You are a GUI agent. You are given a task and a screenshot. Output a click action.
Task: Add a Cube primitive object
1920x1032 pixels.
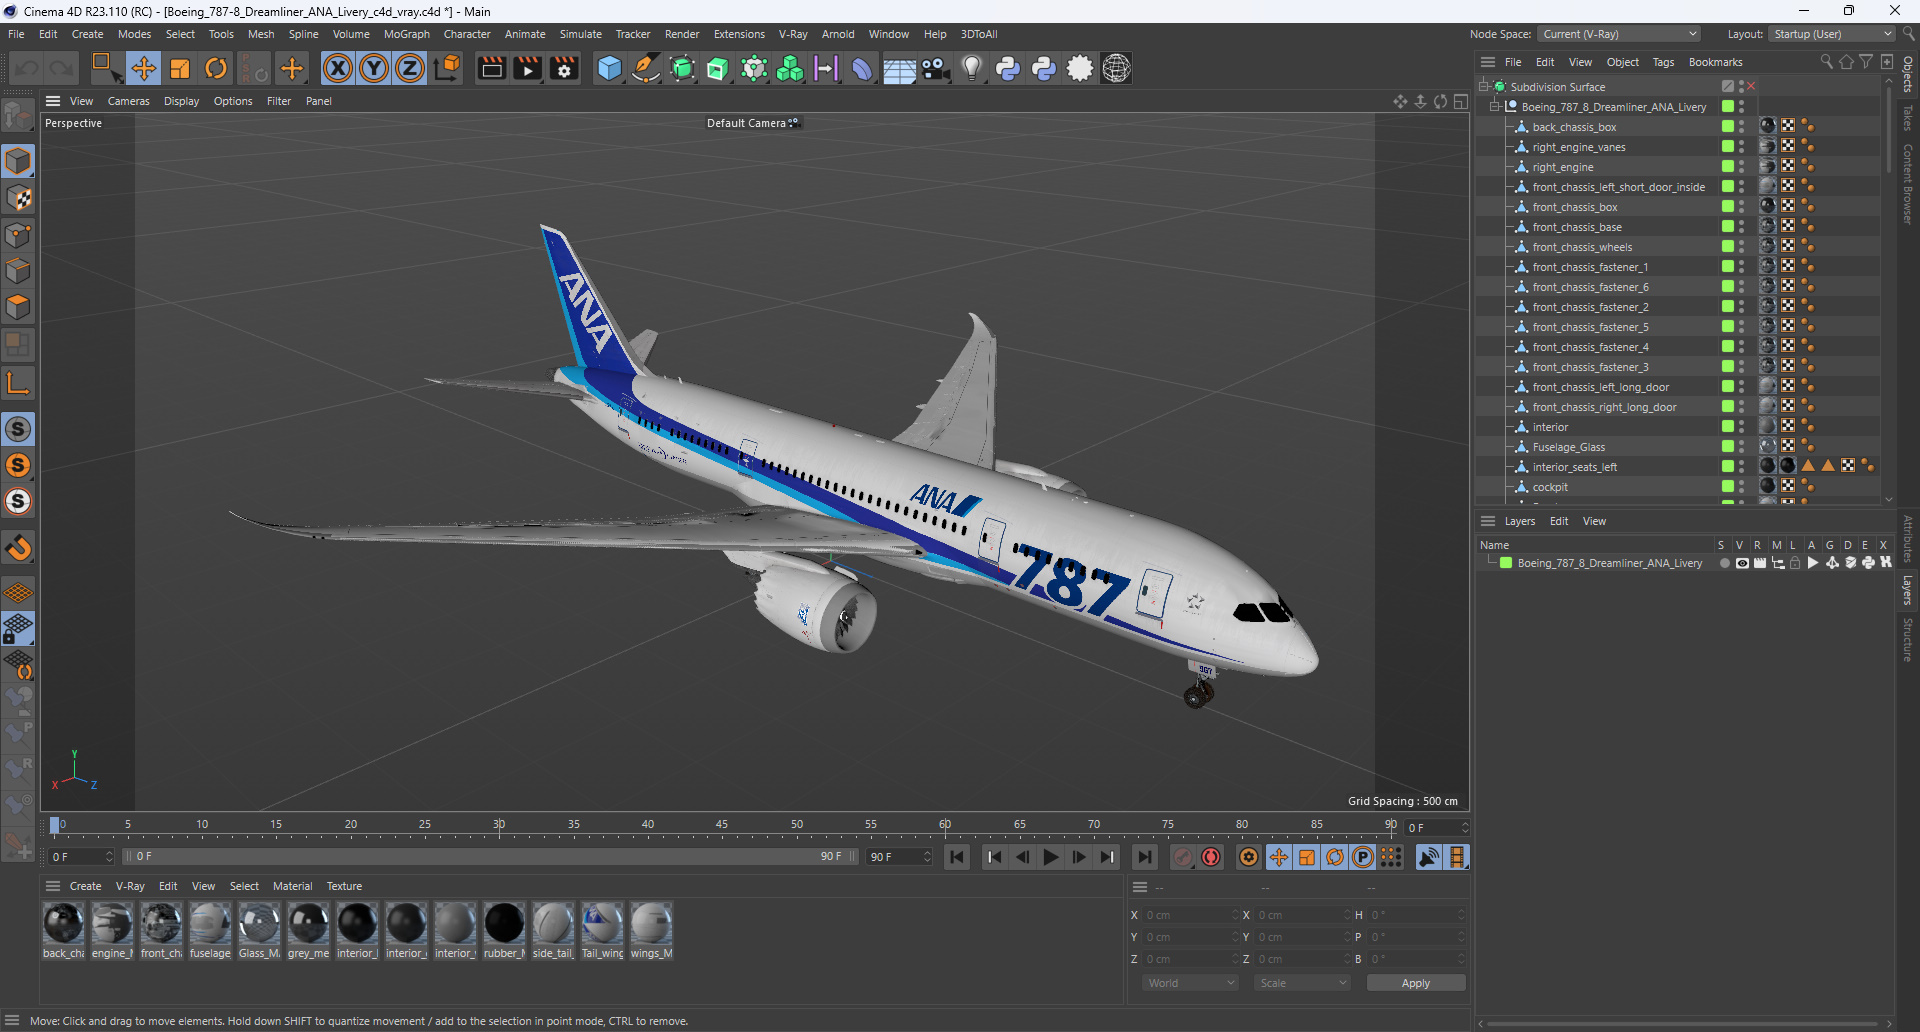click(609, 68)
